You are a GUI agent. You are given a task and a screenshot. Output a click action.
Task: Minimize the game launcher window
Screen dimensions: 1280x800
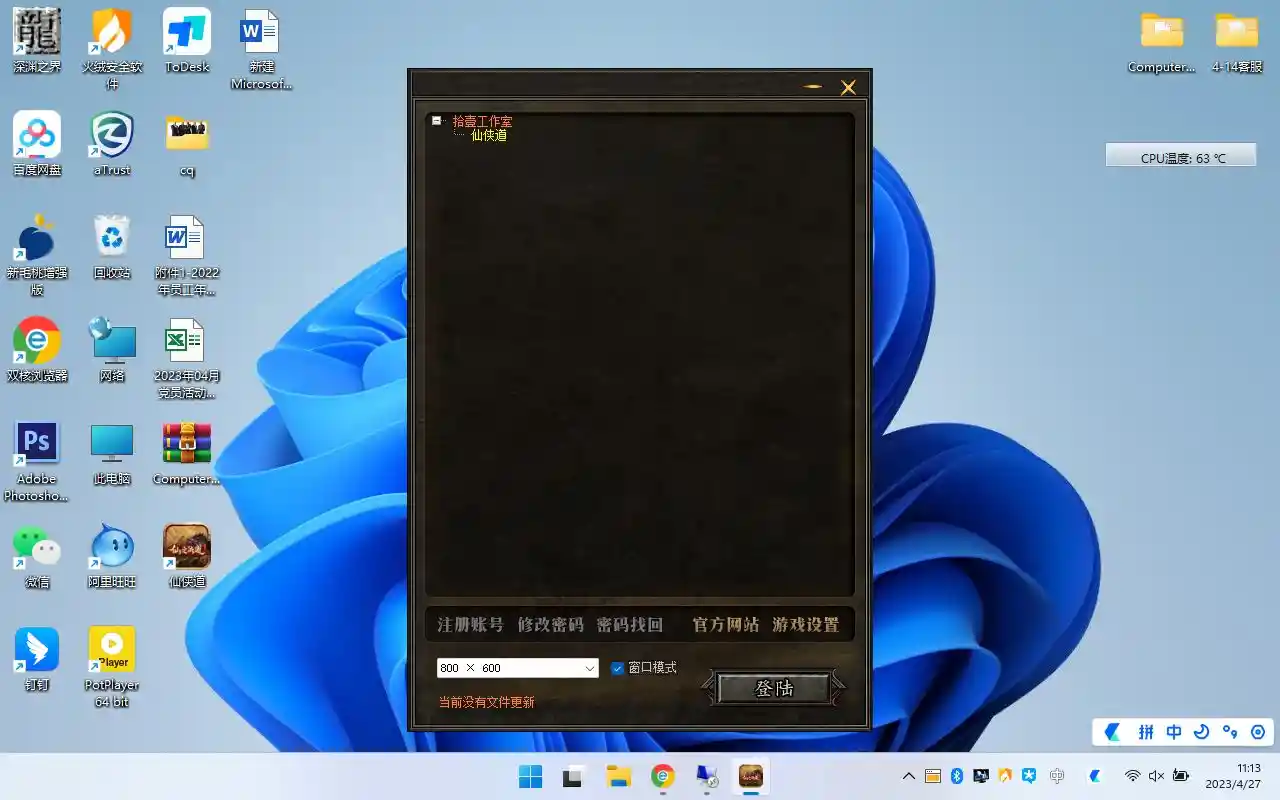(813, 87)
